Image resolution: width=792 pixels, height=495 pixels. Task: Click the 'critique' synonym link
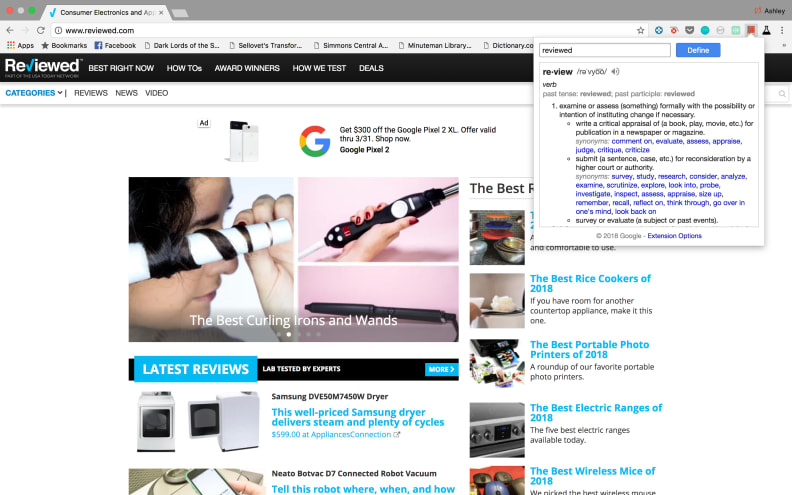click(609, 150)
